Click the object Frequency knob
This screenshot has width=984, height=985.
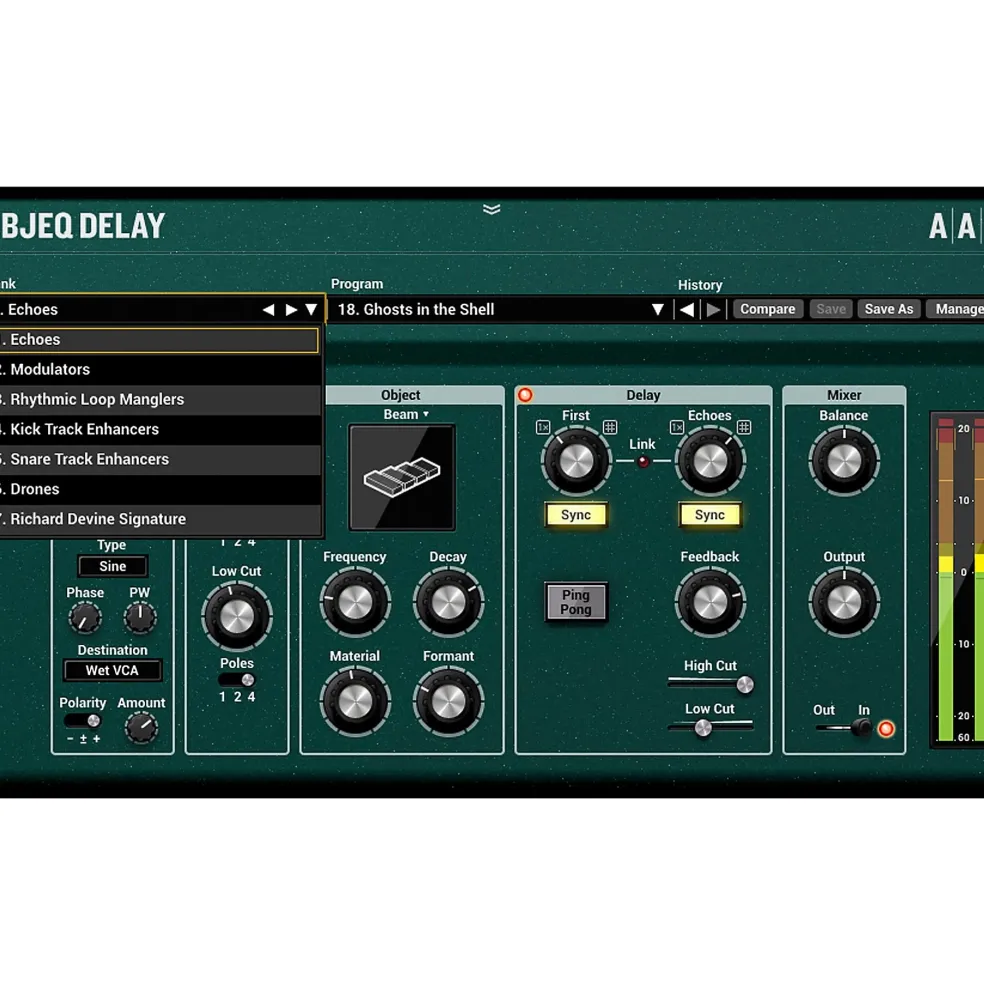(x=355, y=602)
